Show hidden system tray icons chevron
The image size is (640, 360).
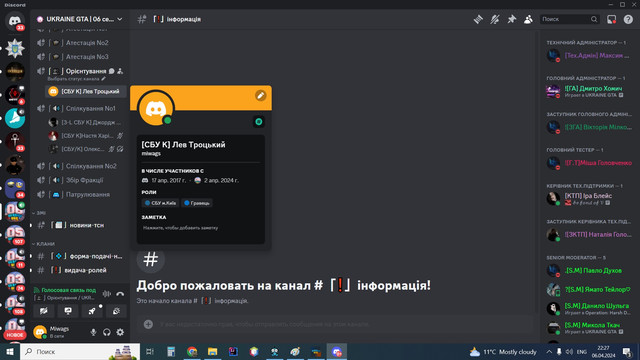click(x=549, y=351)
